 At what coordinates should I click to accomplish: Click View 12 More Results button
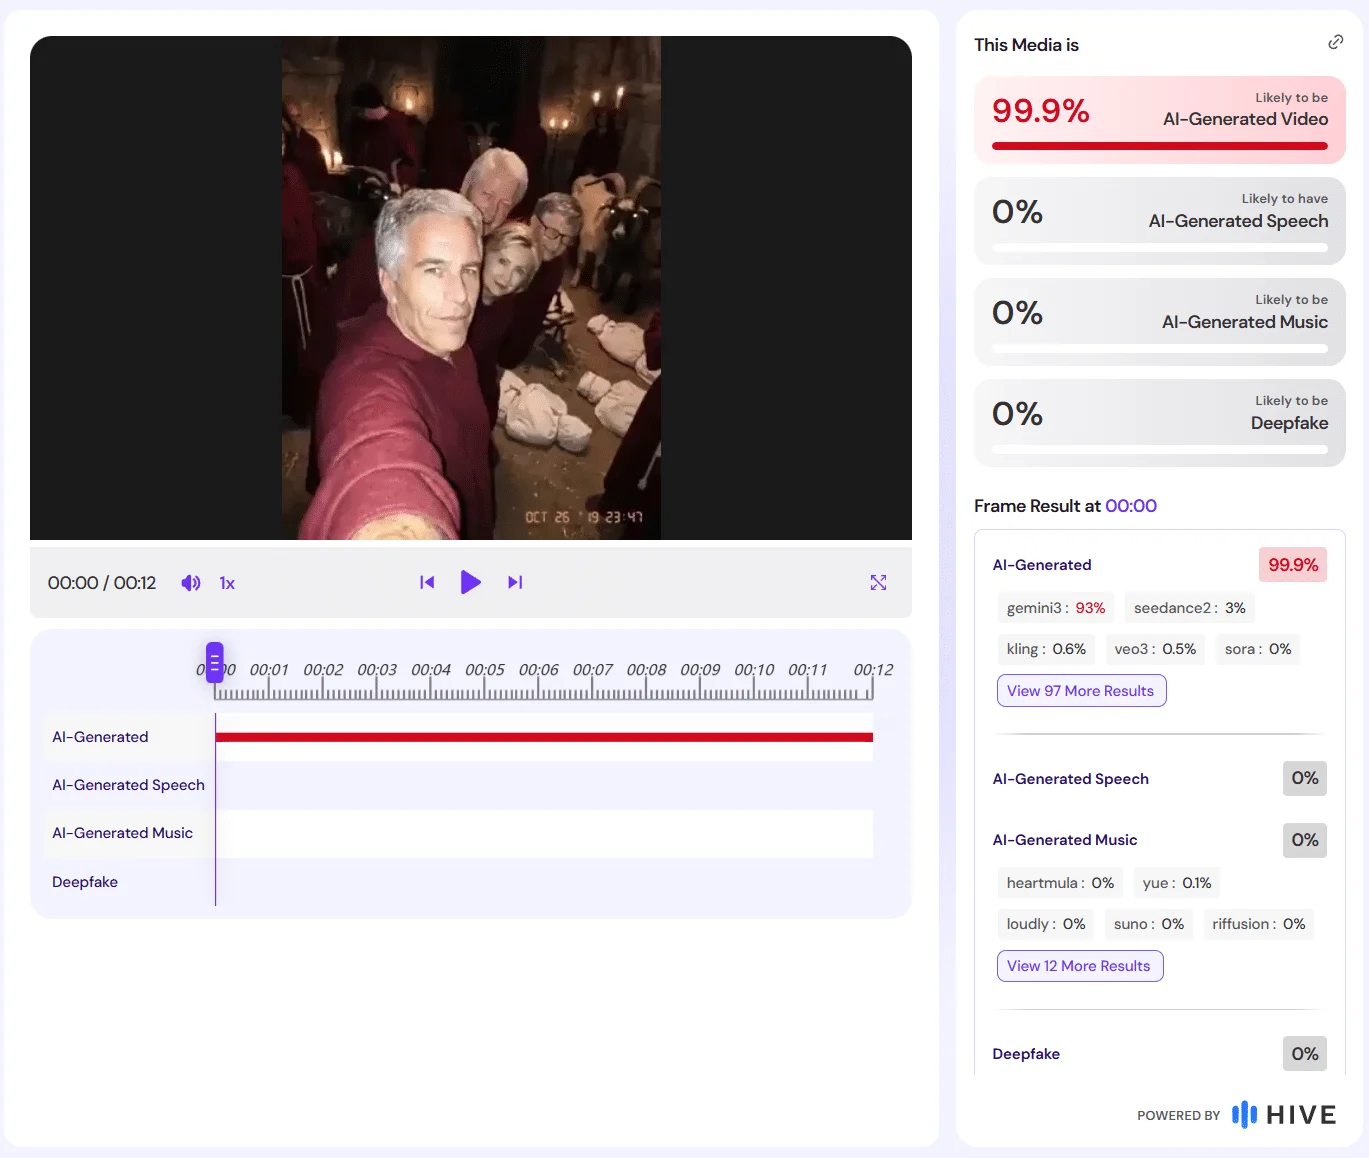point(1080,966)
